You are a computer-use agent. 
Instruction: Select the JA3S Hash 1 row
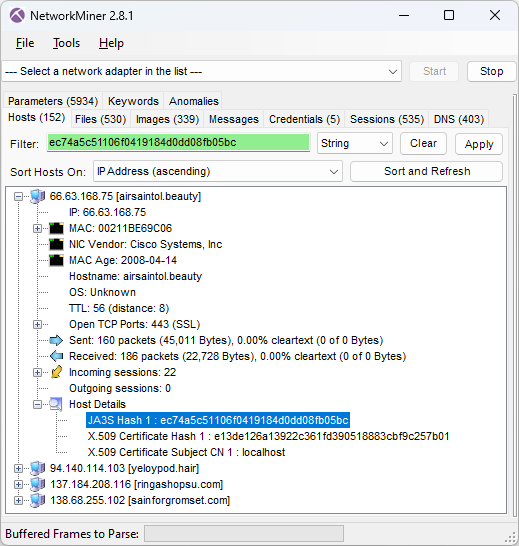click(218, 420)
